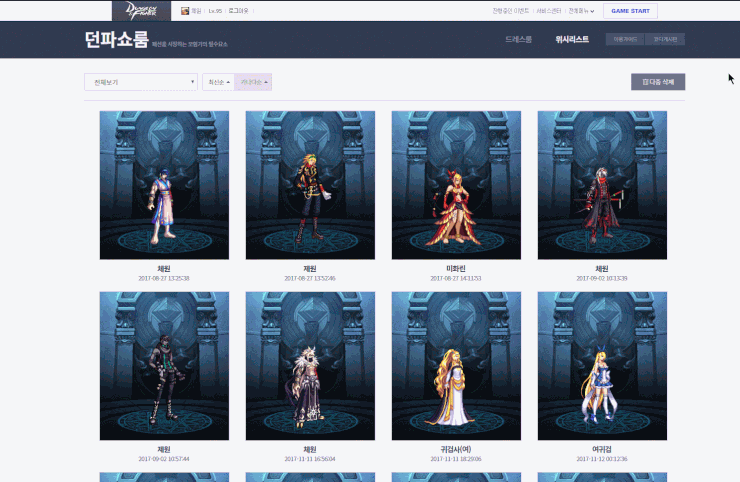Toggle the 카테고리순 sort option
The height and width of the screenshot is (482, 740).
[x=253, y=82]
